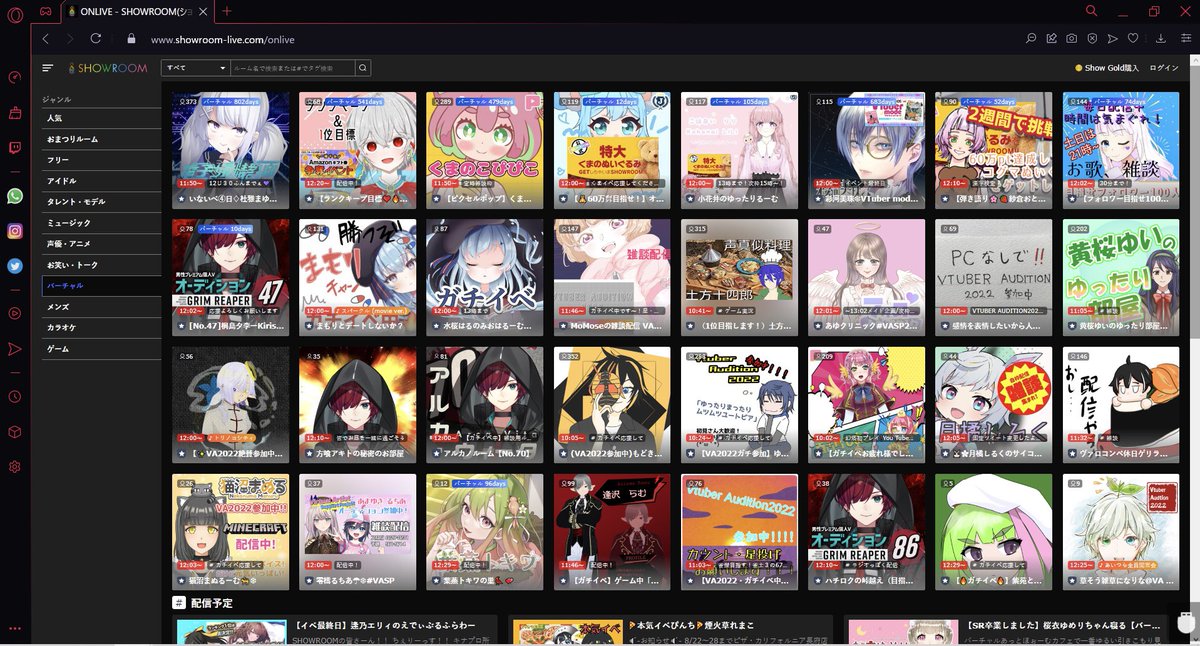Open the Player icon in sidebar
The height and width of the screenshot is (646, 1200).
(15, 313)
